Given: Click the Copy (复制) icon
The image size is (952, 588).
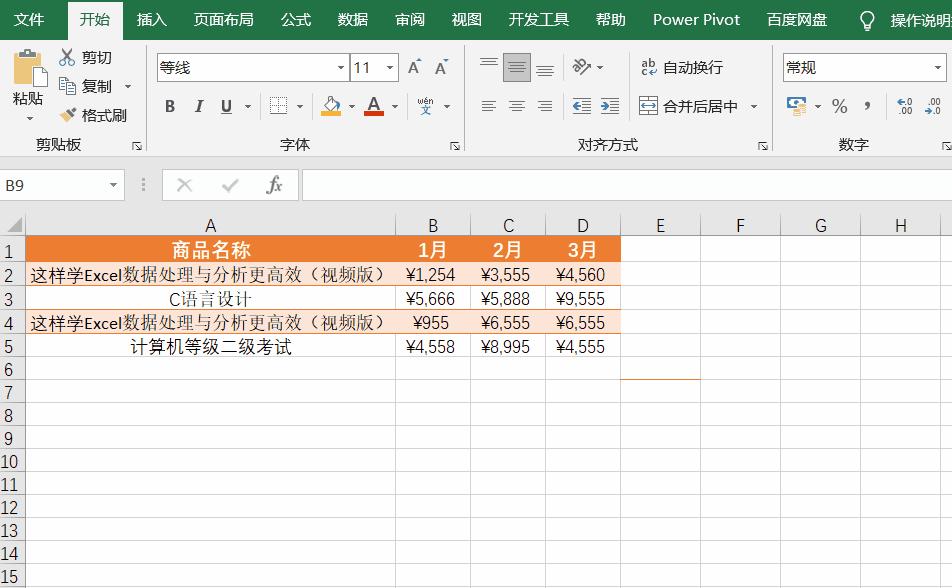Looking at the screenshot, I should [69, 85].
